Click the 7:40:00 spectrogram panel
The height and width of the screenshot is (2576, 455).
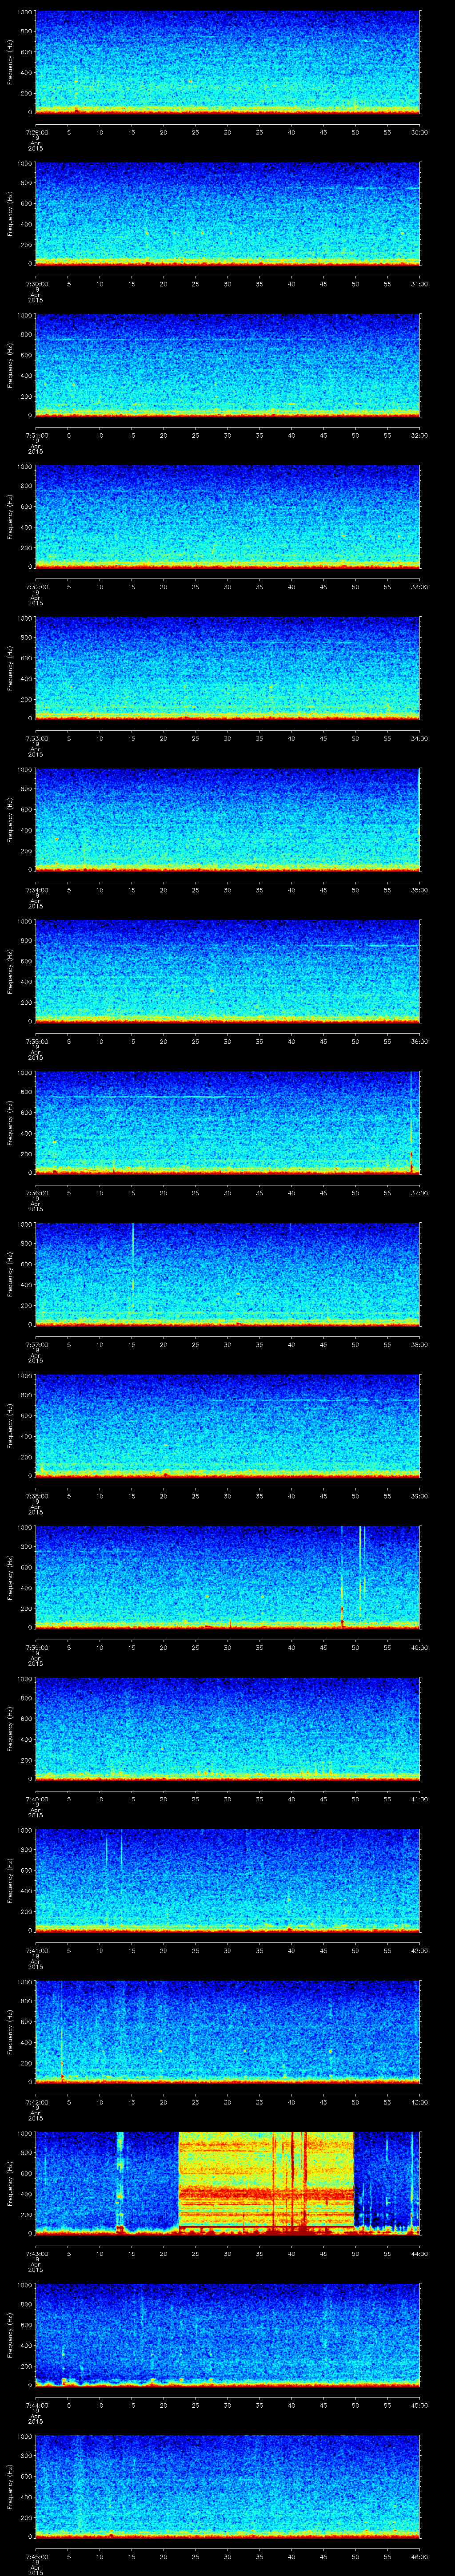[x=228, y=1728]
